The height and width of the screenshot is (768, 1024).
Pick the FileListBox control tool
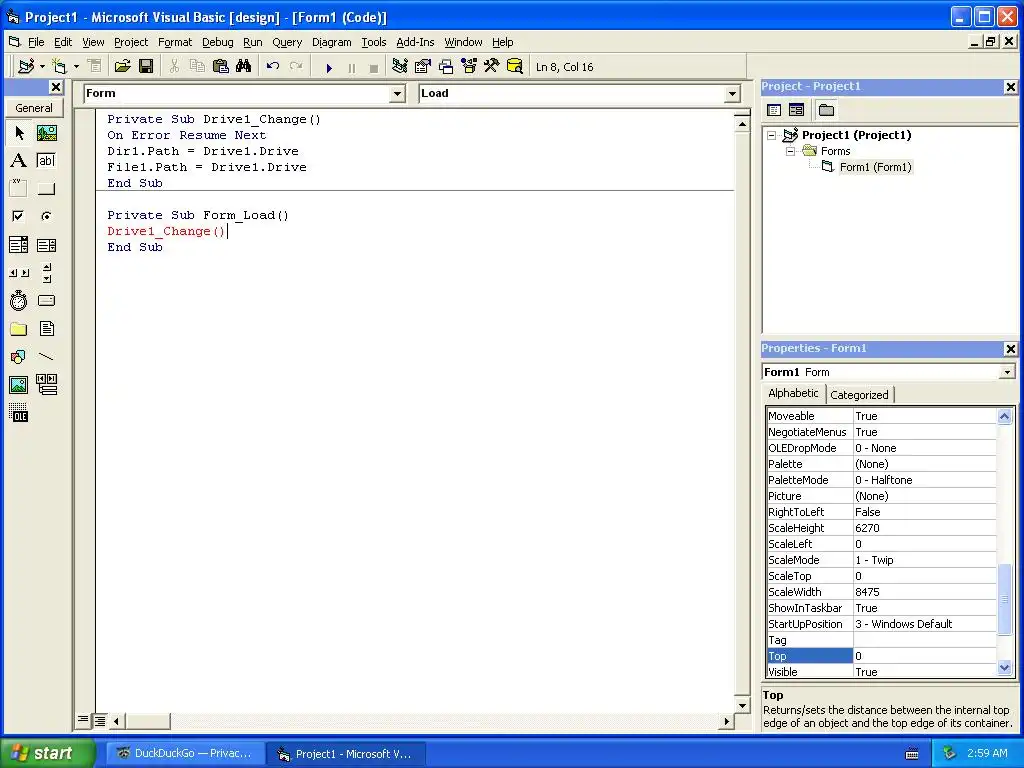[46, 328]
